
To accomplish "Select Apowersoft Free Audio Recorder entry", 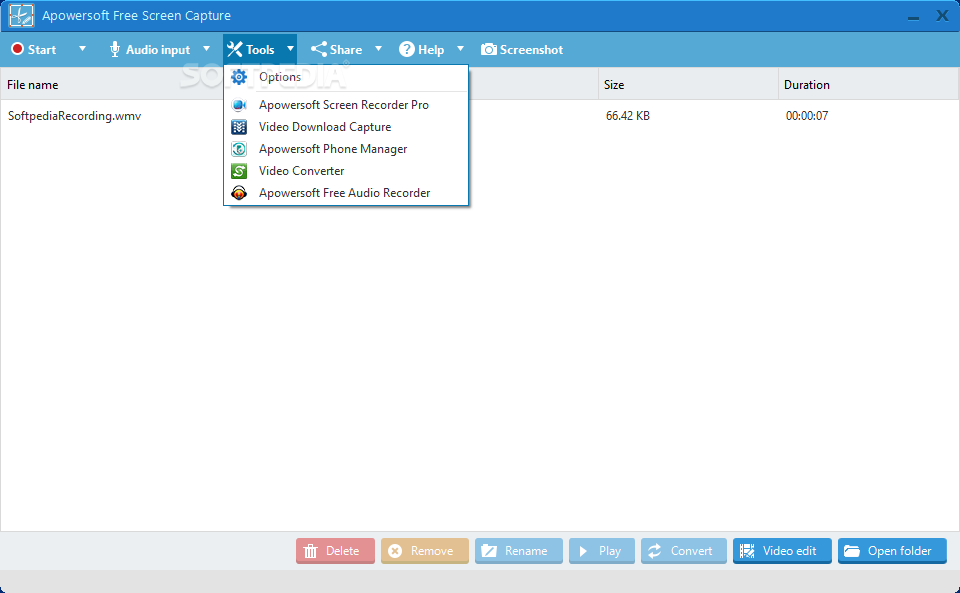I will (x=346, y=193).
